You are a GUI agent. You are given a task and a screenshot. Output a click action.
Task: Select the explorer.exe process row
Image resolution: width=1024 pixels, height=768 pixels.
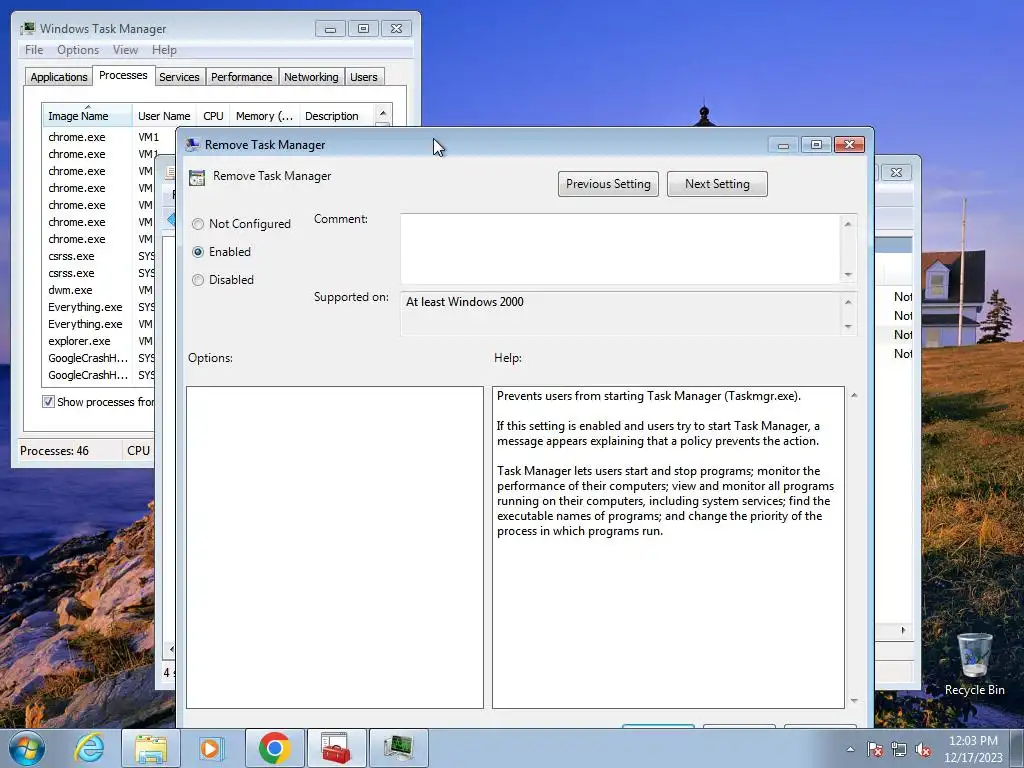98,341
